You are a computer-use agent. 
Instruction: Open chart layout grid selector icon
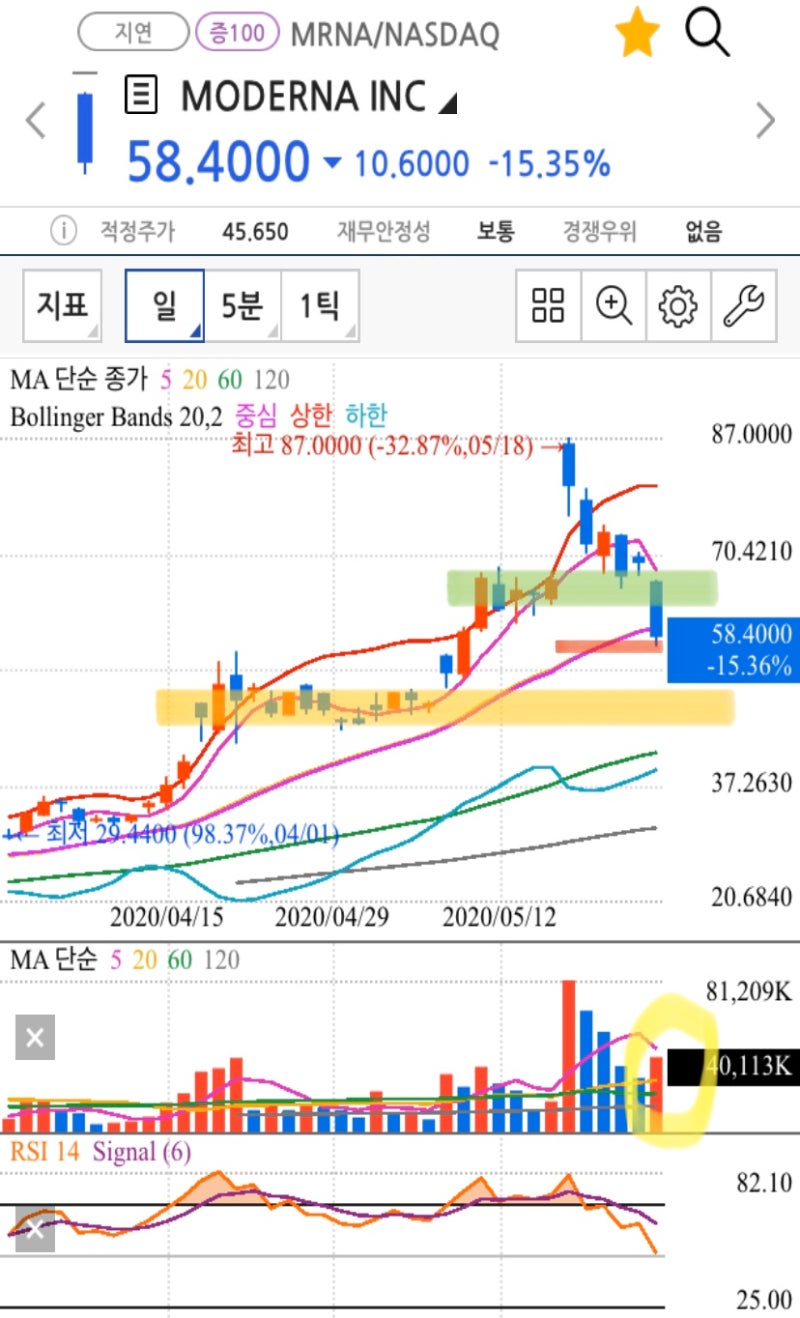click(x=547, y=307)
